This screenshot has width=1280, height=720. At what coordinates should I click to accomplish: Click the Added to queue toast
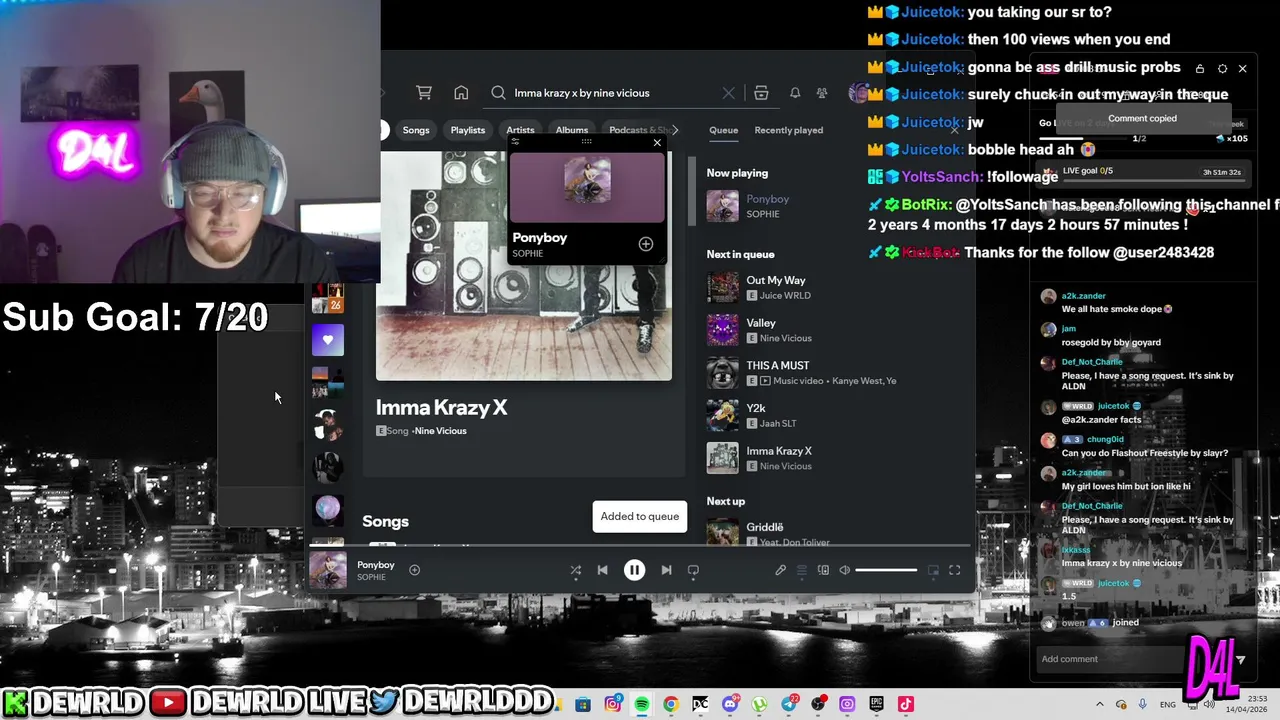[640, 516]
